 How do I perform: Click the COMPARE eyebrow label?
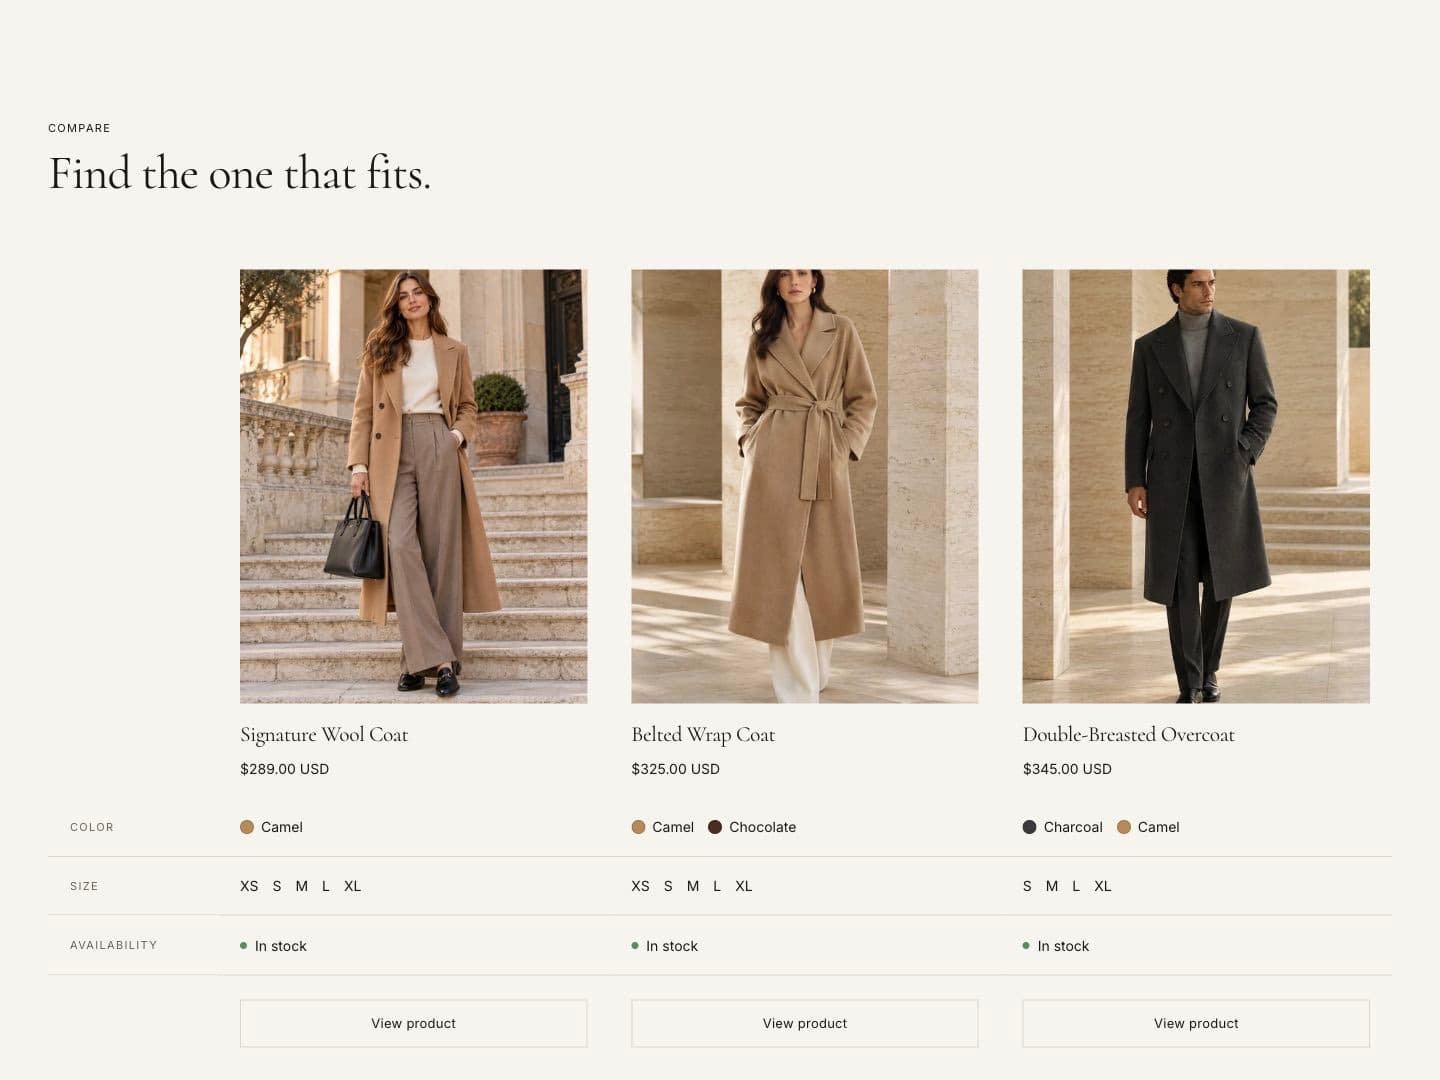(79, 128)
